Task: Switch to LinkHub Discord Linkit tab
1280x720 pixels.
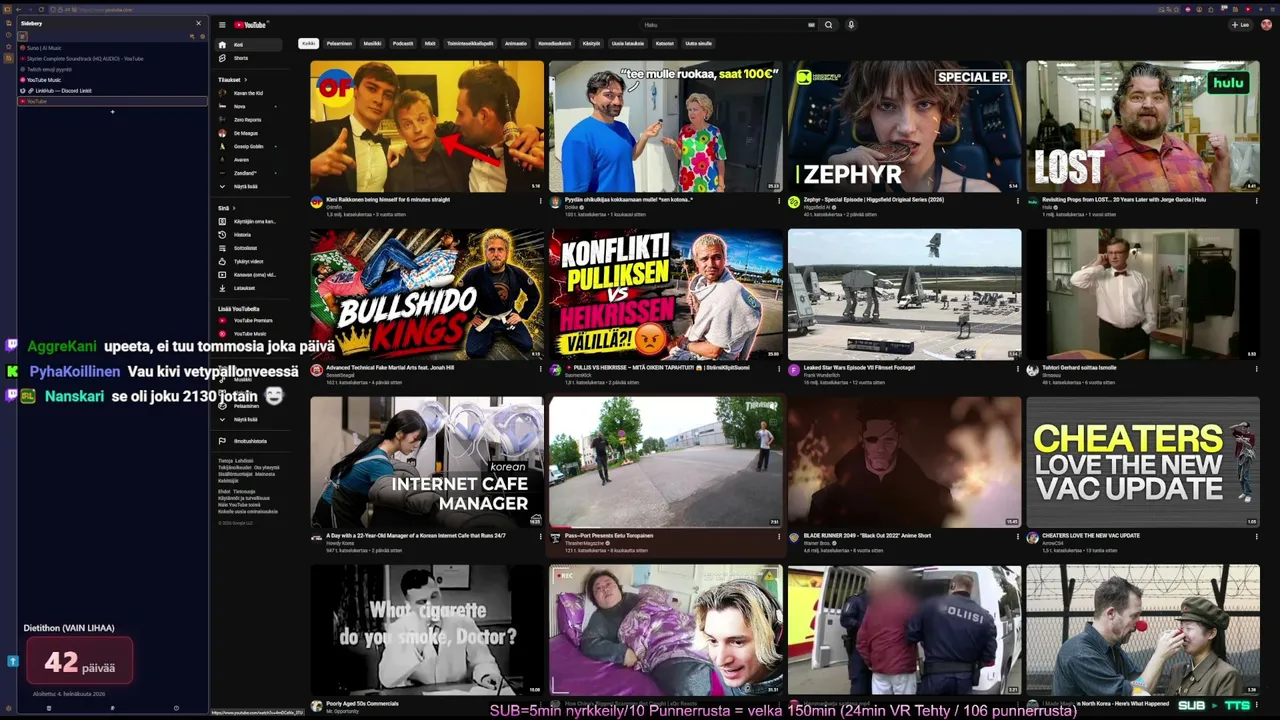Action: 112,91
